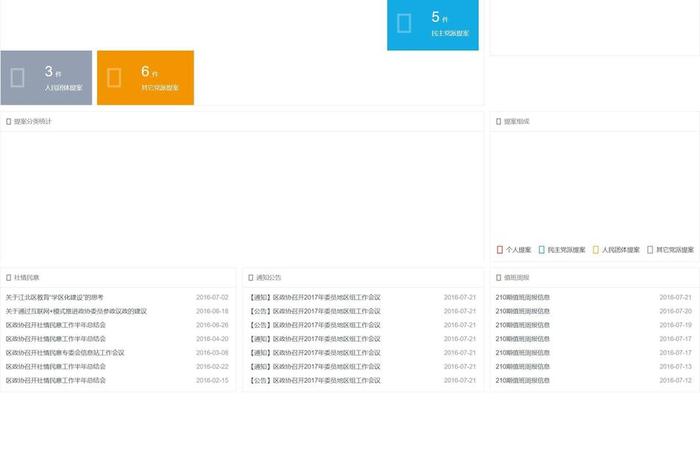Click the date 2016-07-02 in 社情民意 list
Viewport: 700px width, 470px height.
pos(212,297)
